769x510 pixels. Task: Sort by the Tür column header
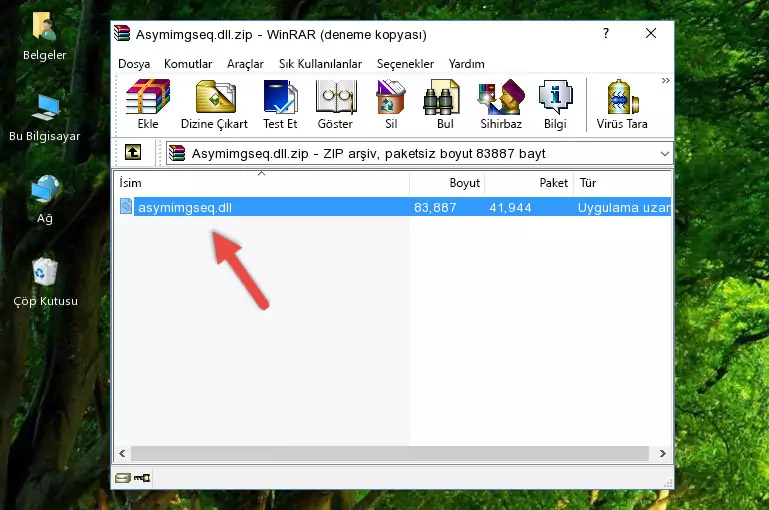click(622, 183)
